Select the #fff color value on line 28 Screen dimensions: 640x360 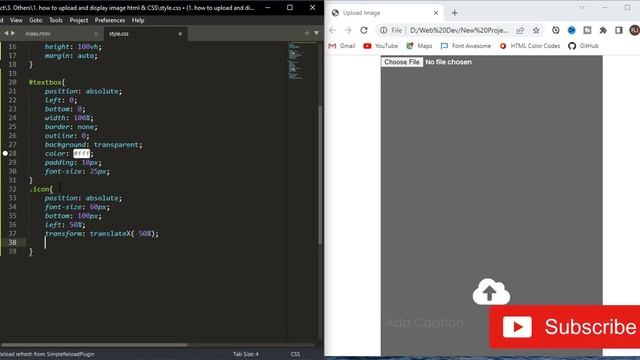click(x=82, y=153)
